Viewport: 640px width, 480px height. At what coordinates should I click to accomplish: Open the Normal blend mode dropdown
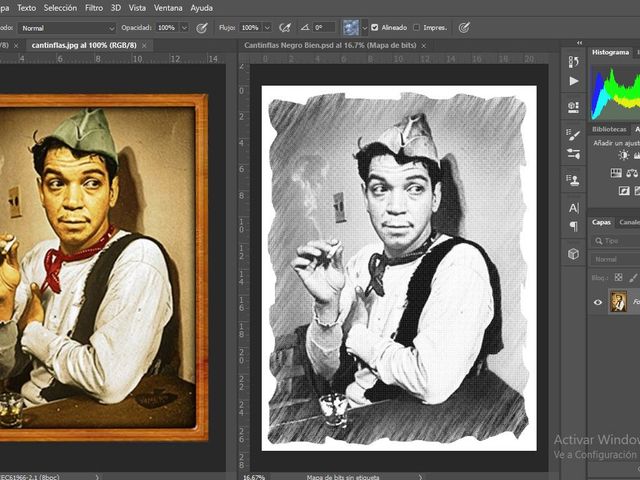[66, 28]
